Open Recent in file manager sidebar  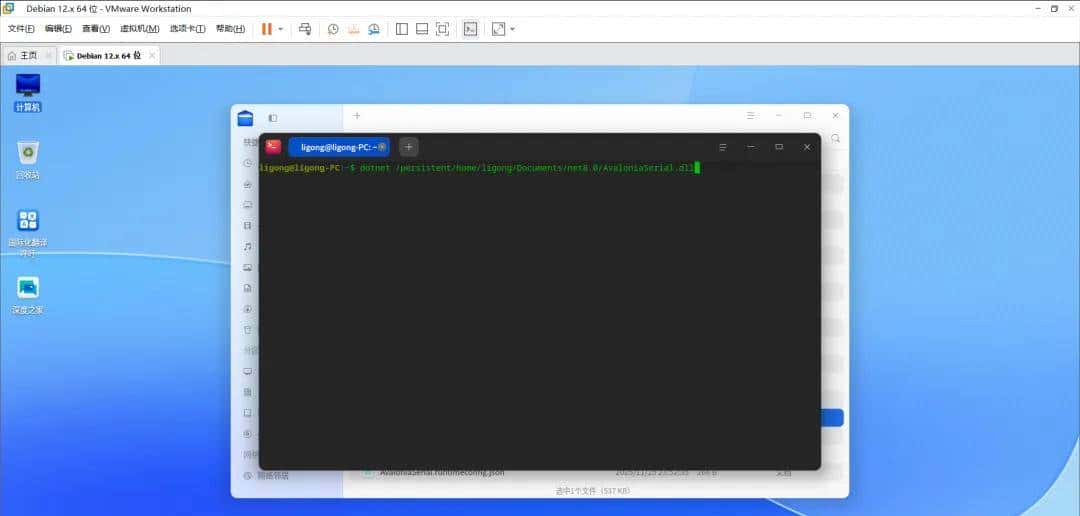[248, 163]
